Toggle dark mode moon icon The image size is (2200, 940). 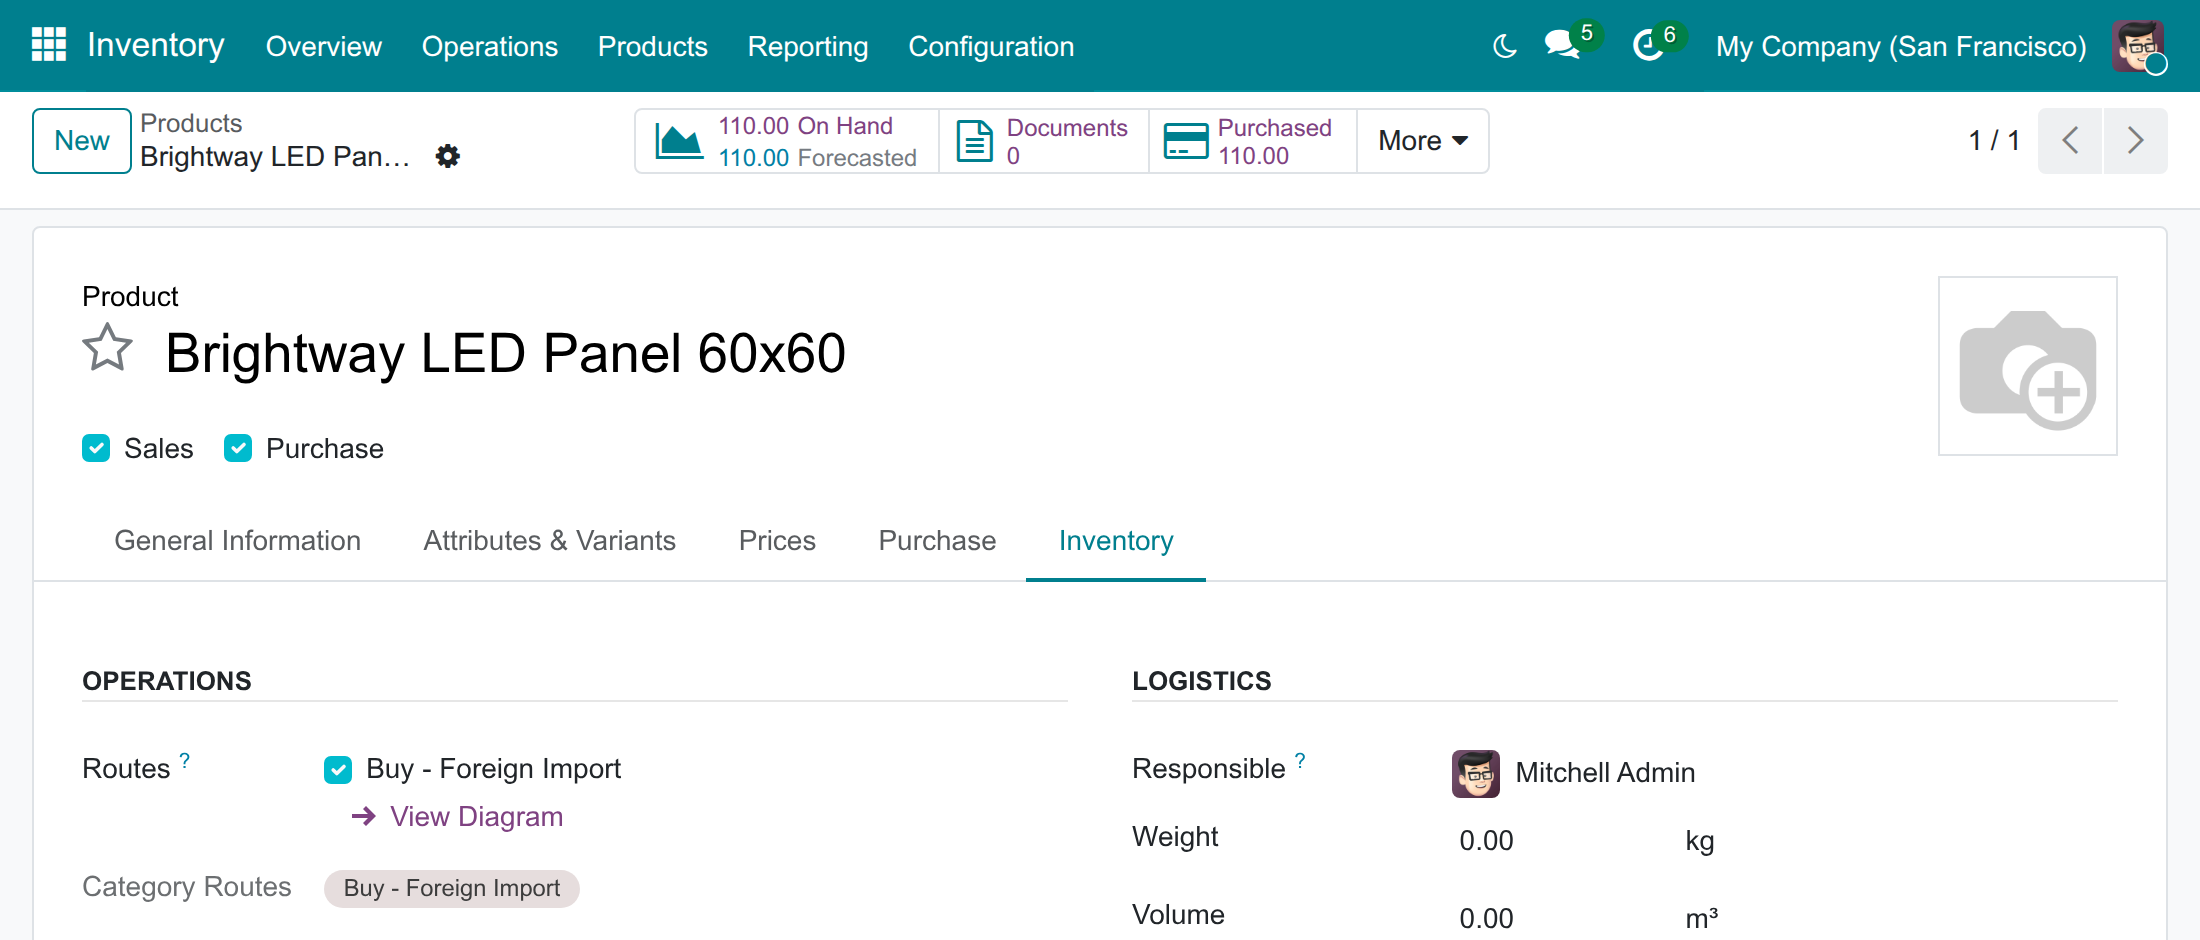(x=1505, y=46)
